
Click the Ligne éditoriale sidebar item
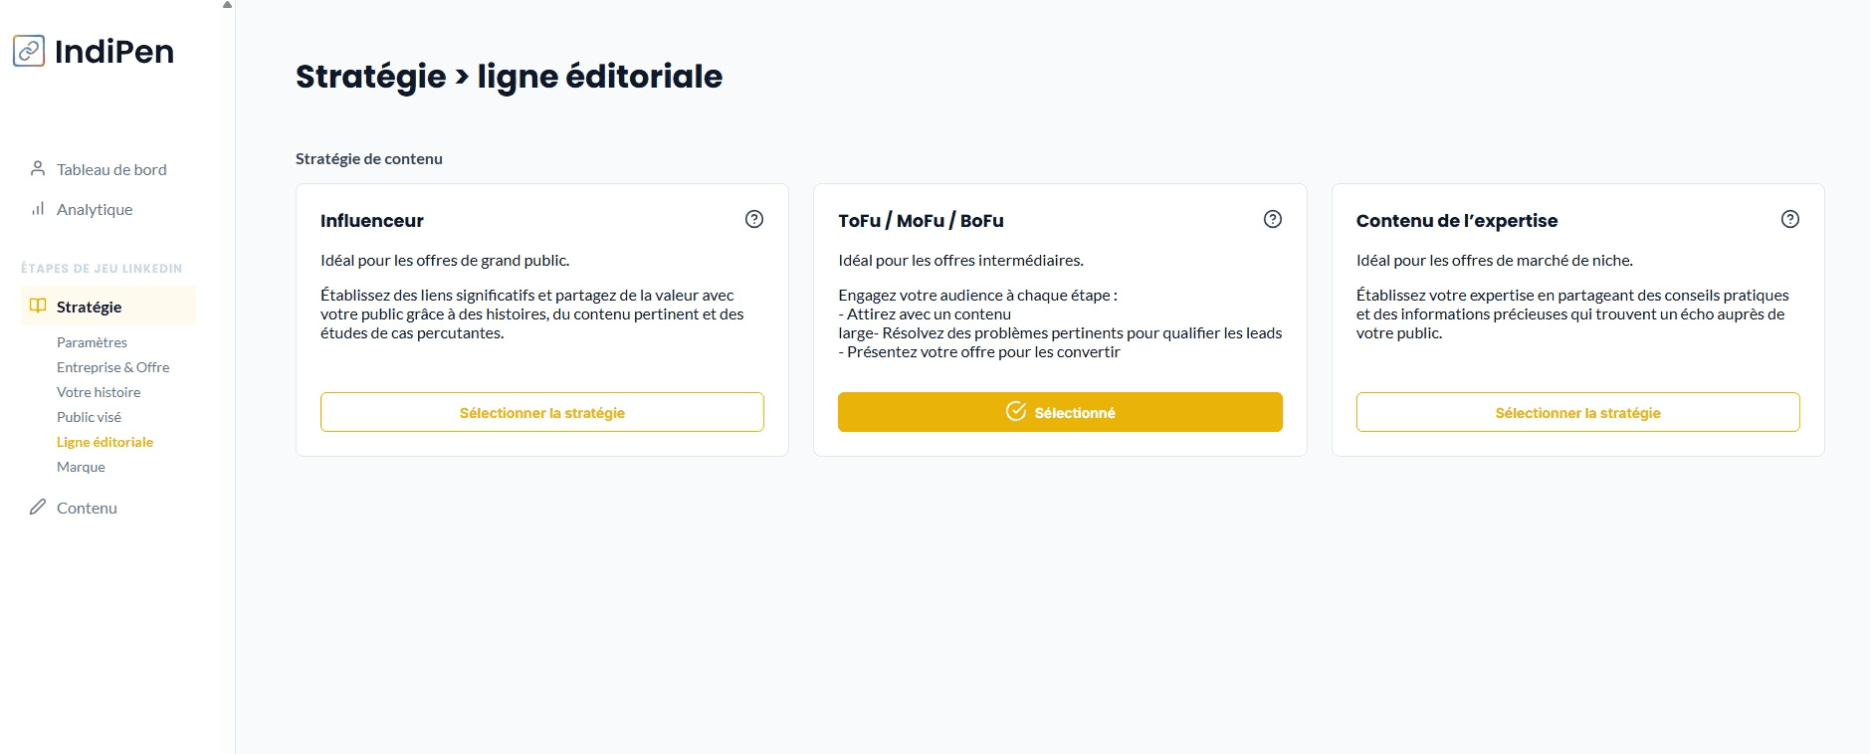click(105, 442)
